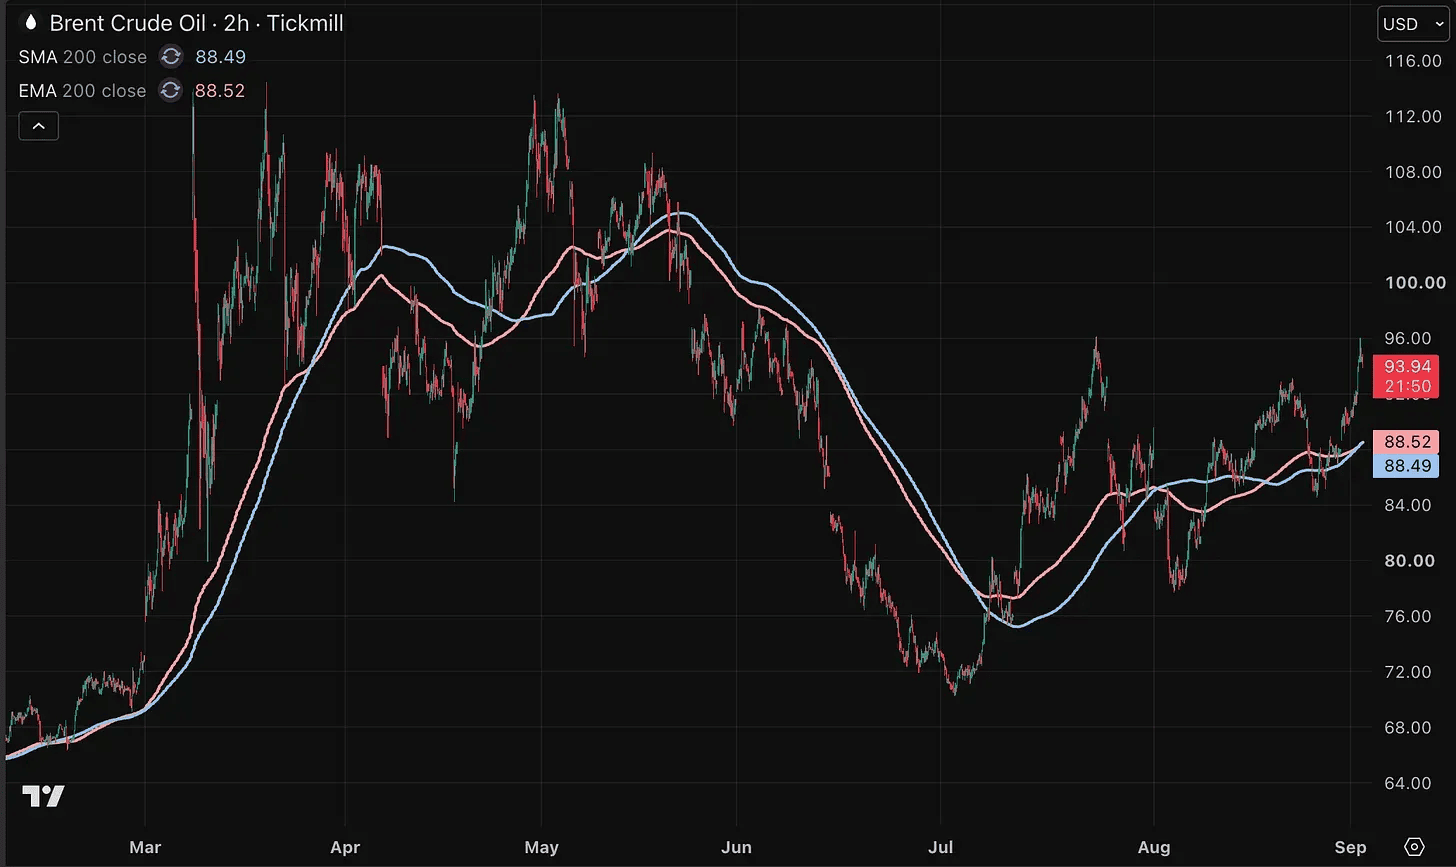Click the blue SMA price tag 88.49 on the price axis
This screenshot has height=867, width=1456.
[x=1406, y=466]
